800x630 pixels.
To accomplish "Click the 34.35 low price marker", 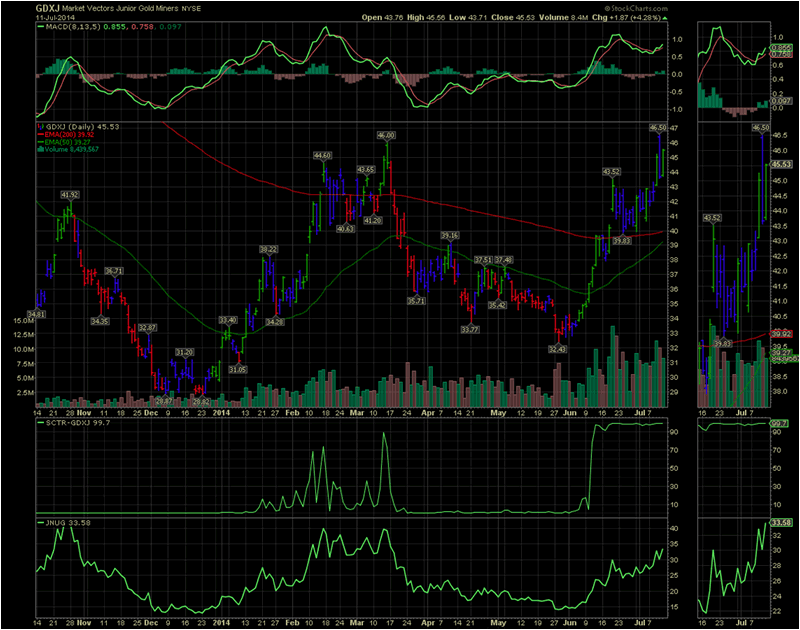I will coord(99,321).
